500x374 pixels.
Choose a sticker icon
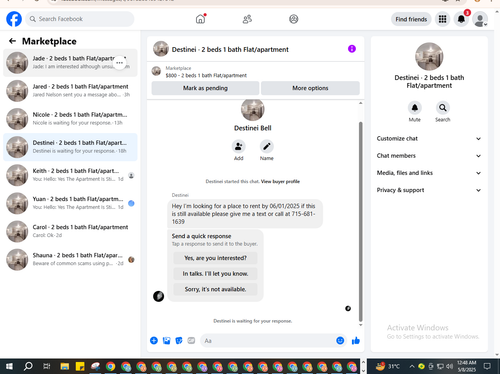[179, 340]
